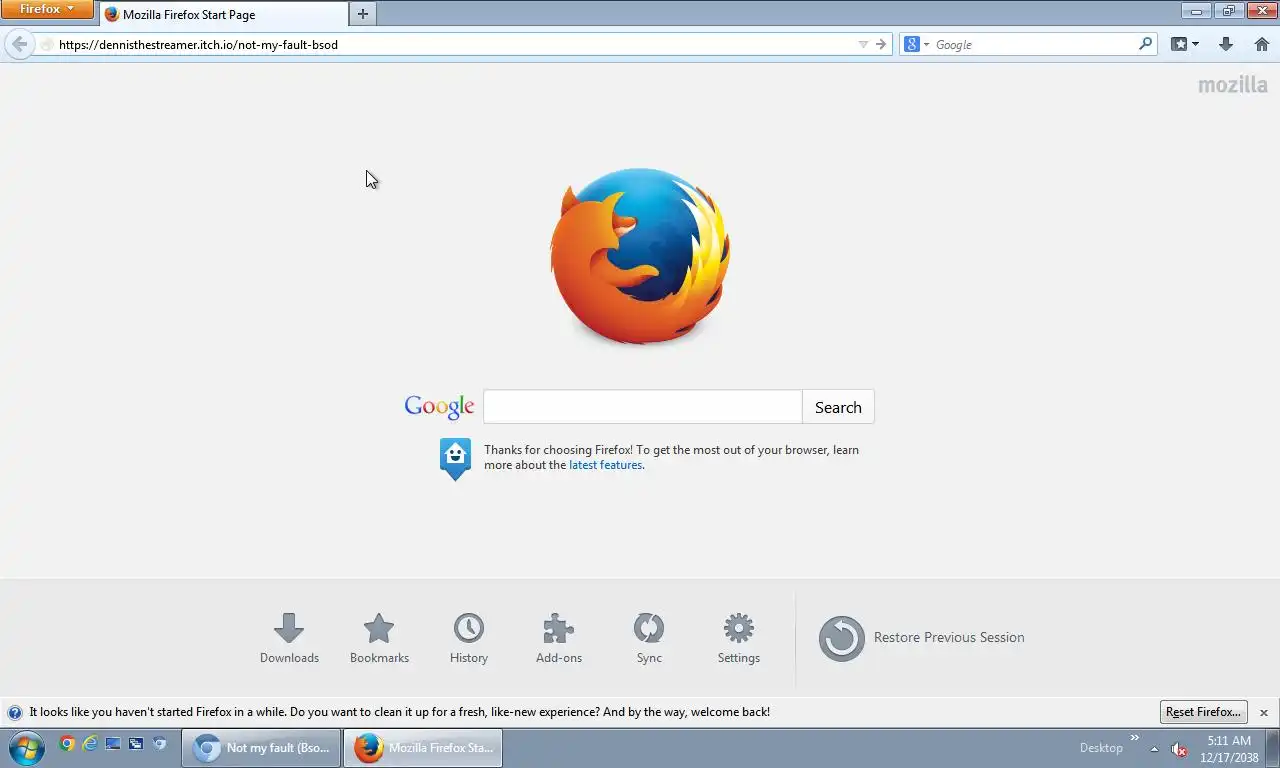Click Restore Previous Session
This screenshot has height=768, width=1280.
point(922,638)
